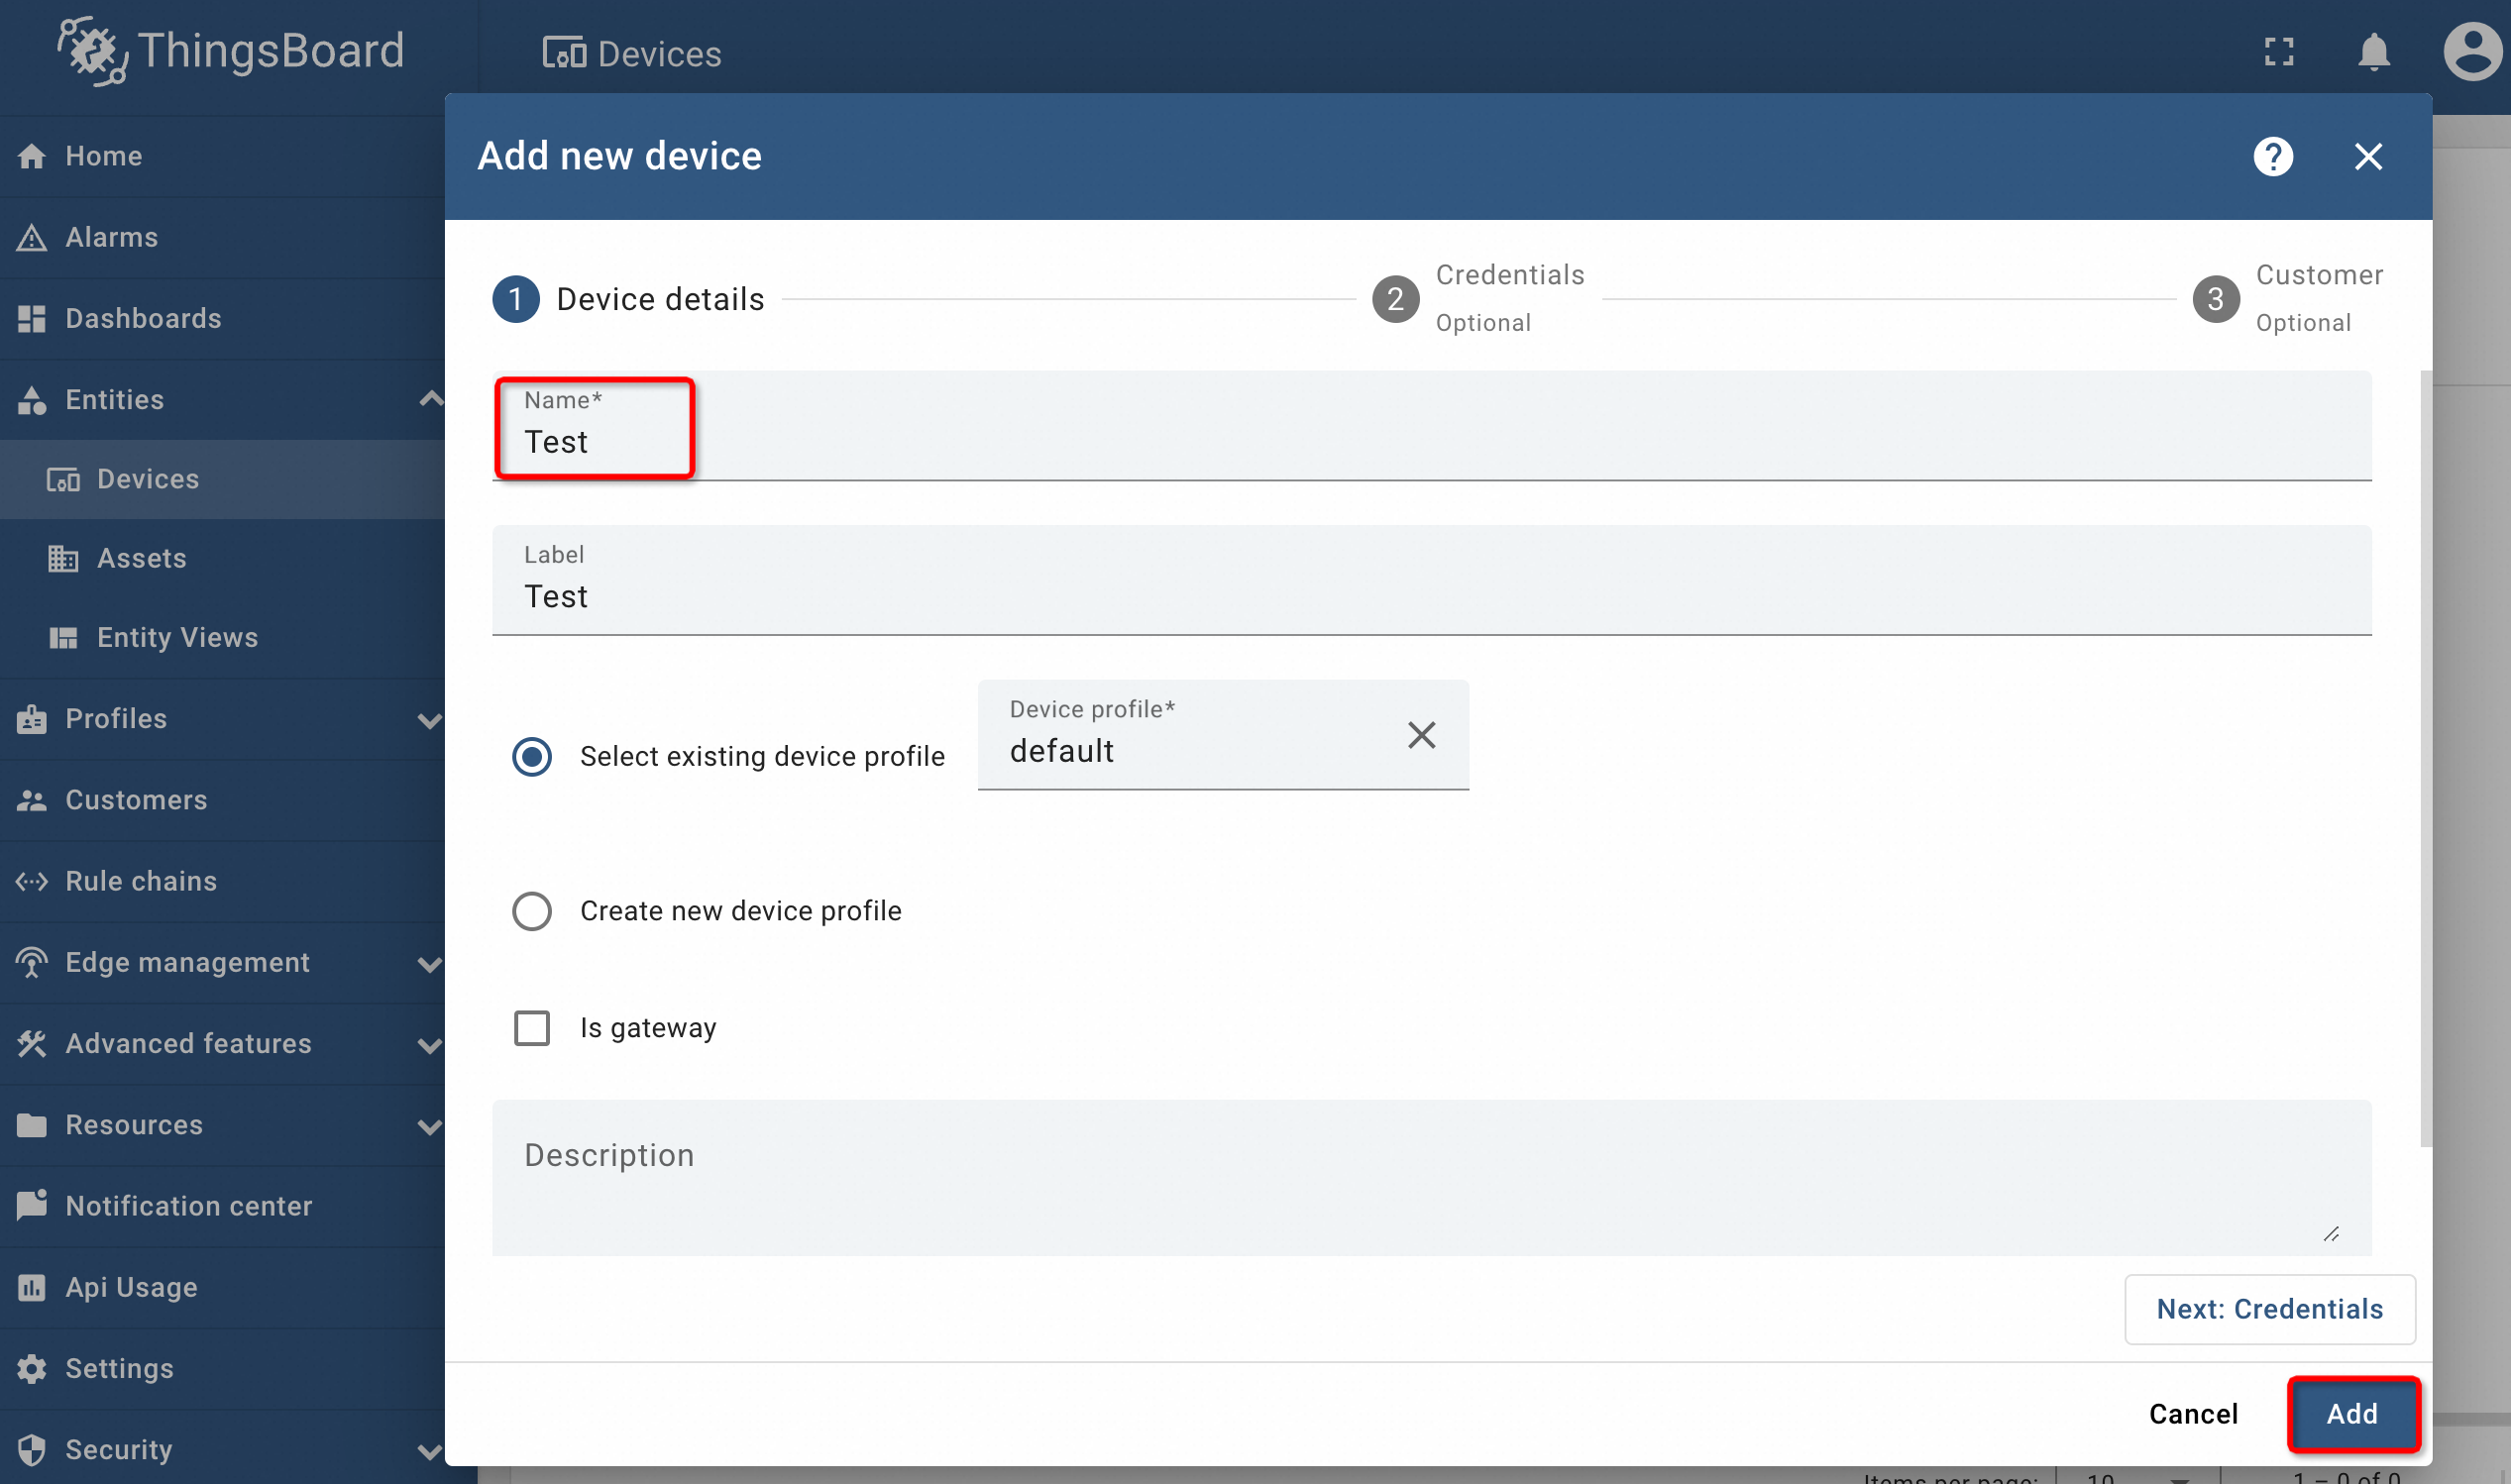Image resolution: width=2511 pixels, height=1484 pixels.
Task: Enable the Is gateway checkbox
Action: 531,1028
